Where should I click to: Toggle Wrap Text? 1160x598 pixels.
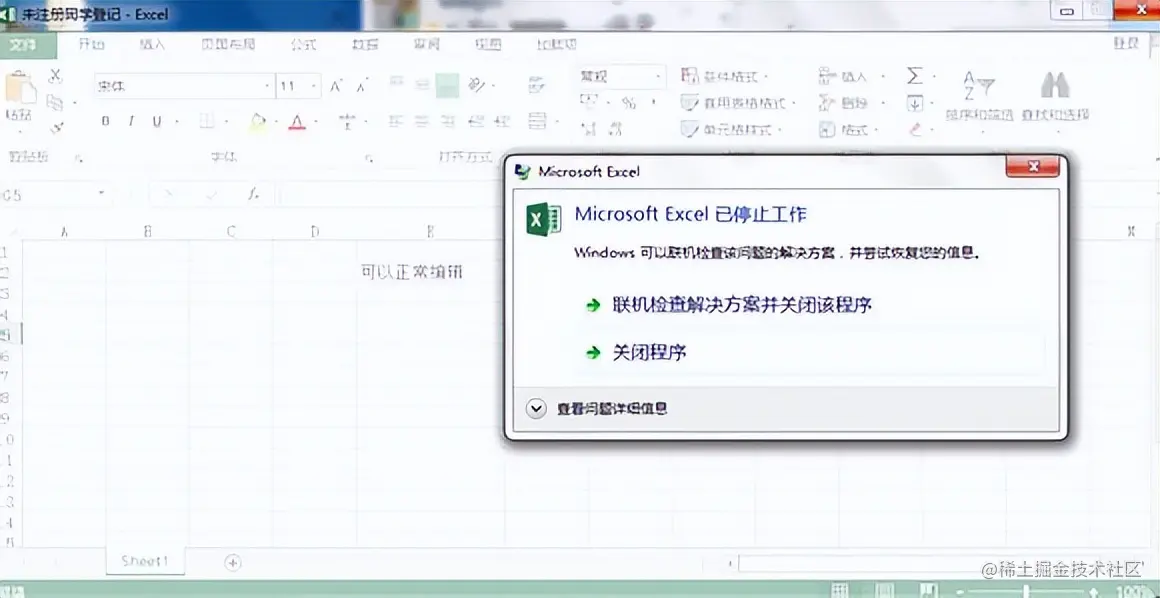(x=538, y=85)
